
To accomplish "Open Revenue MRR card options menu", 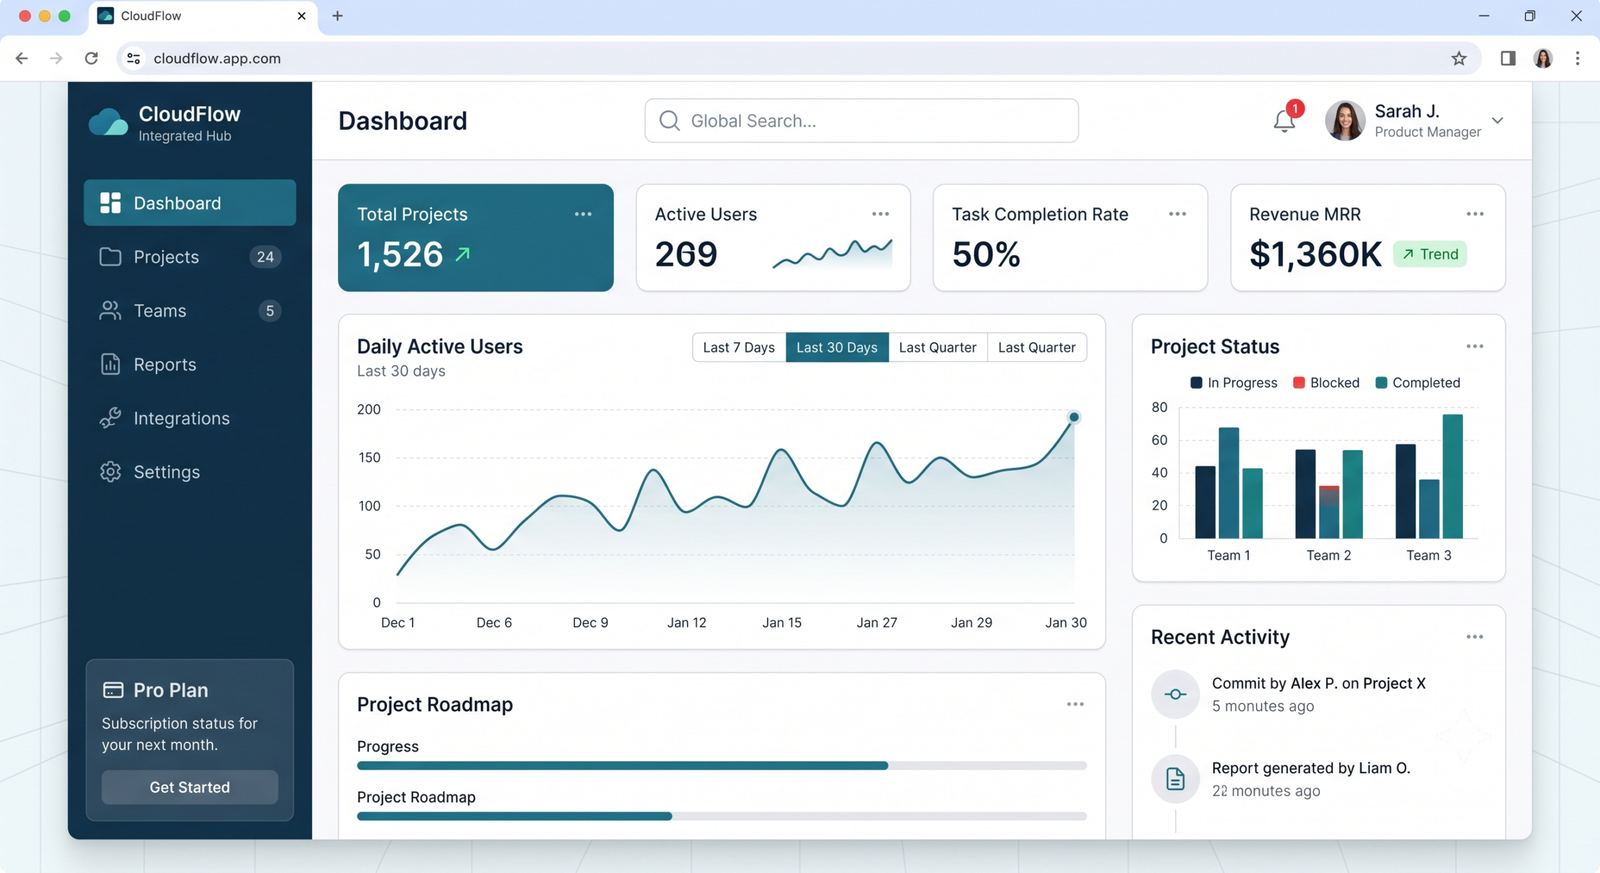I will coord(1475,214).
